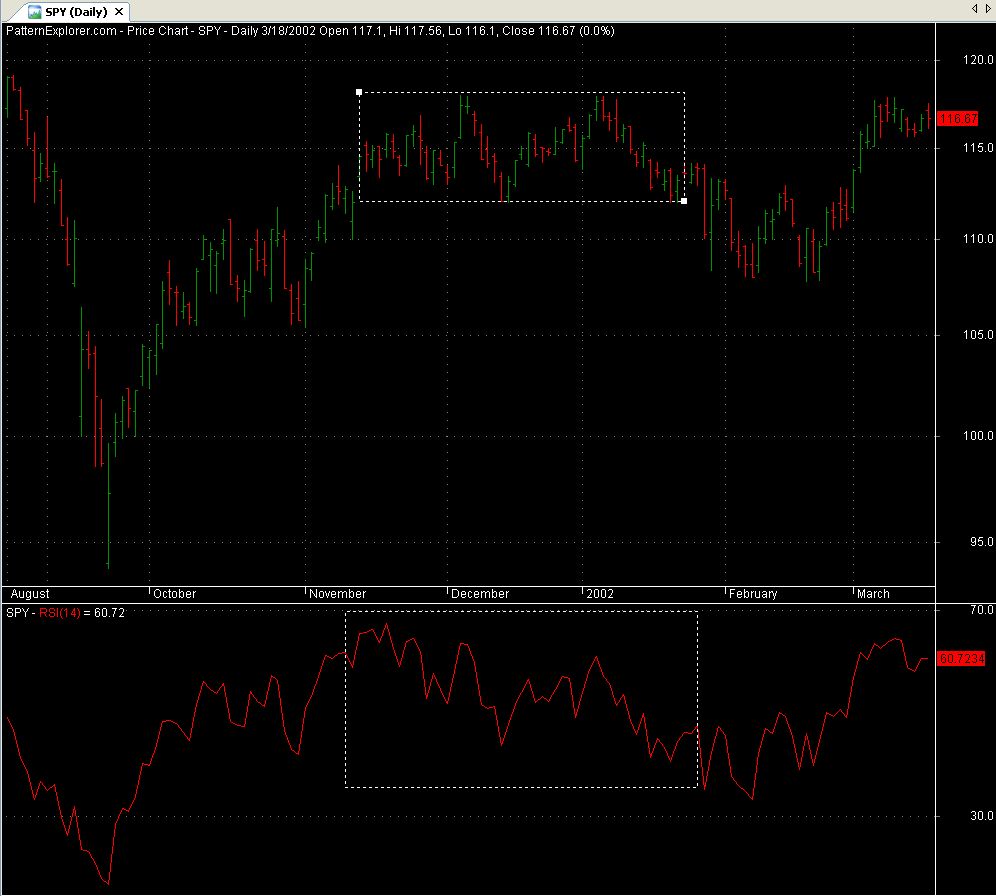
Task: Click the red 116.67 price marker
Action: (959, 119)
